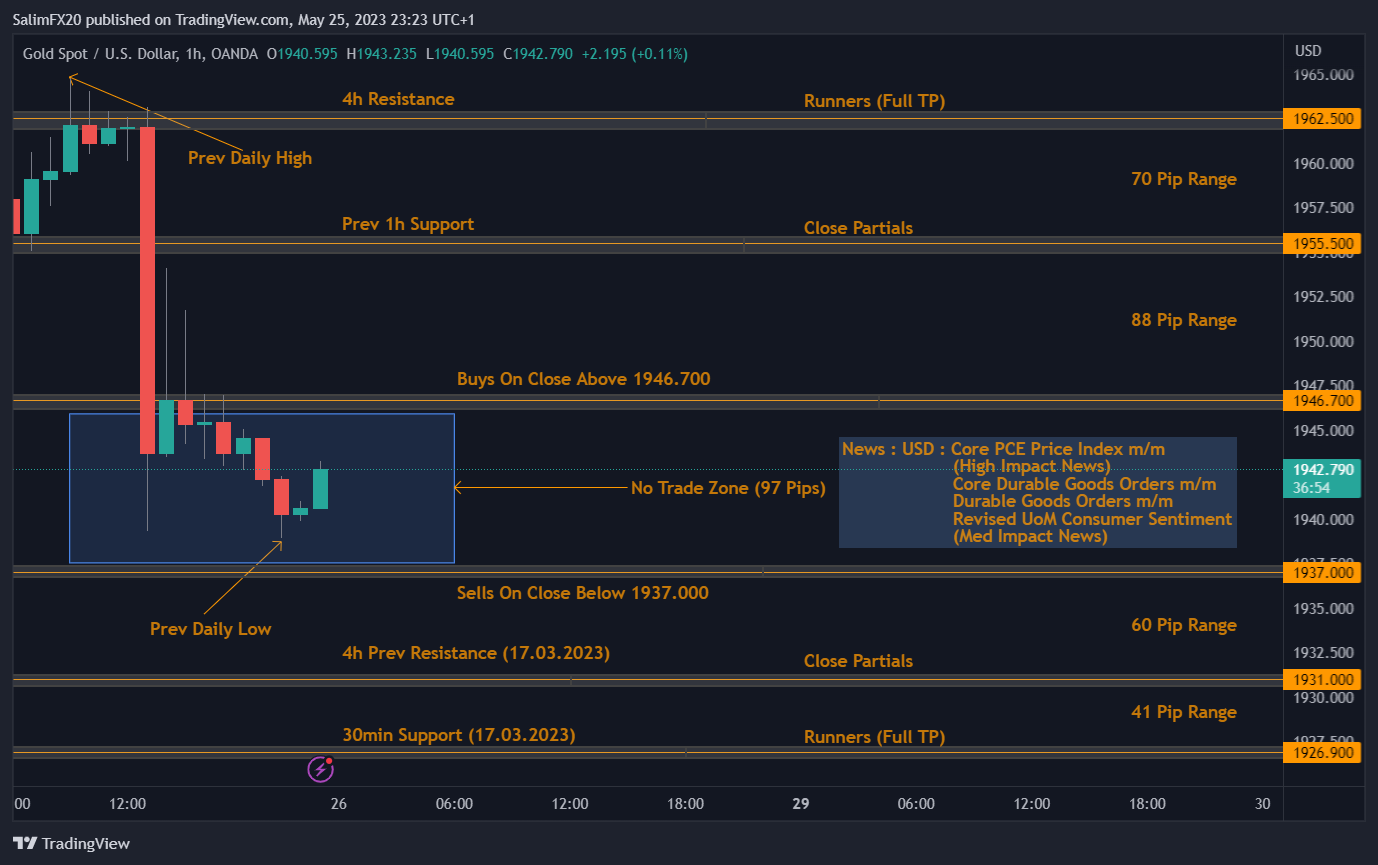This screenshot has width=1378, height=865.
Task: Click the 29 date label on the time axis
Action: tap(799, 803)
